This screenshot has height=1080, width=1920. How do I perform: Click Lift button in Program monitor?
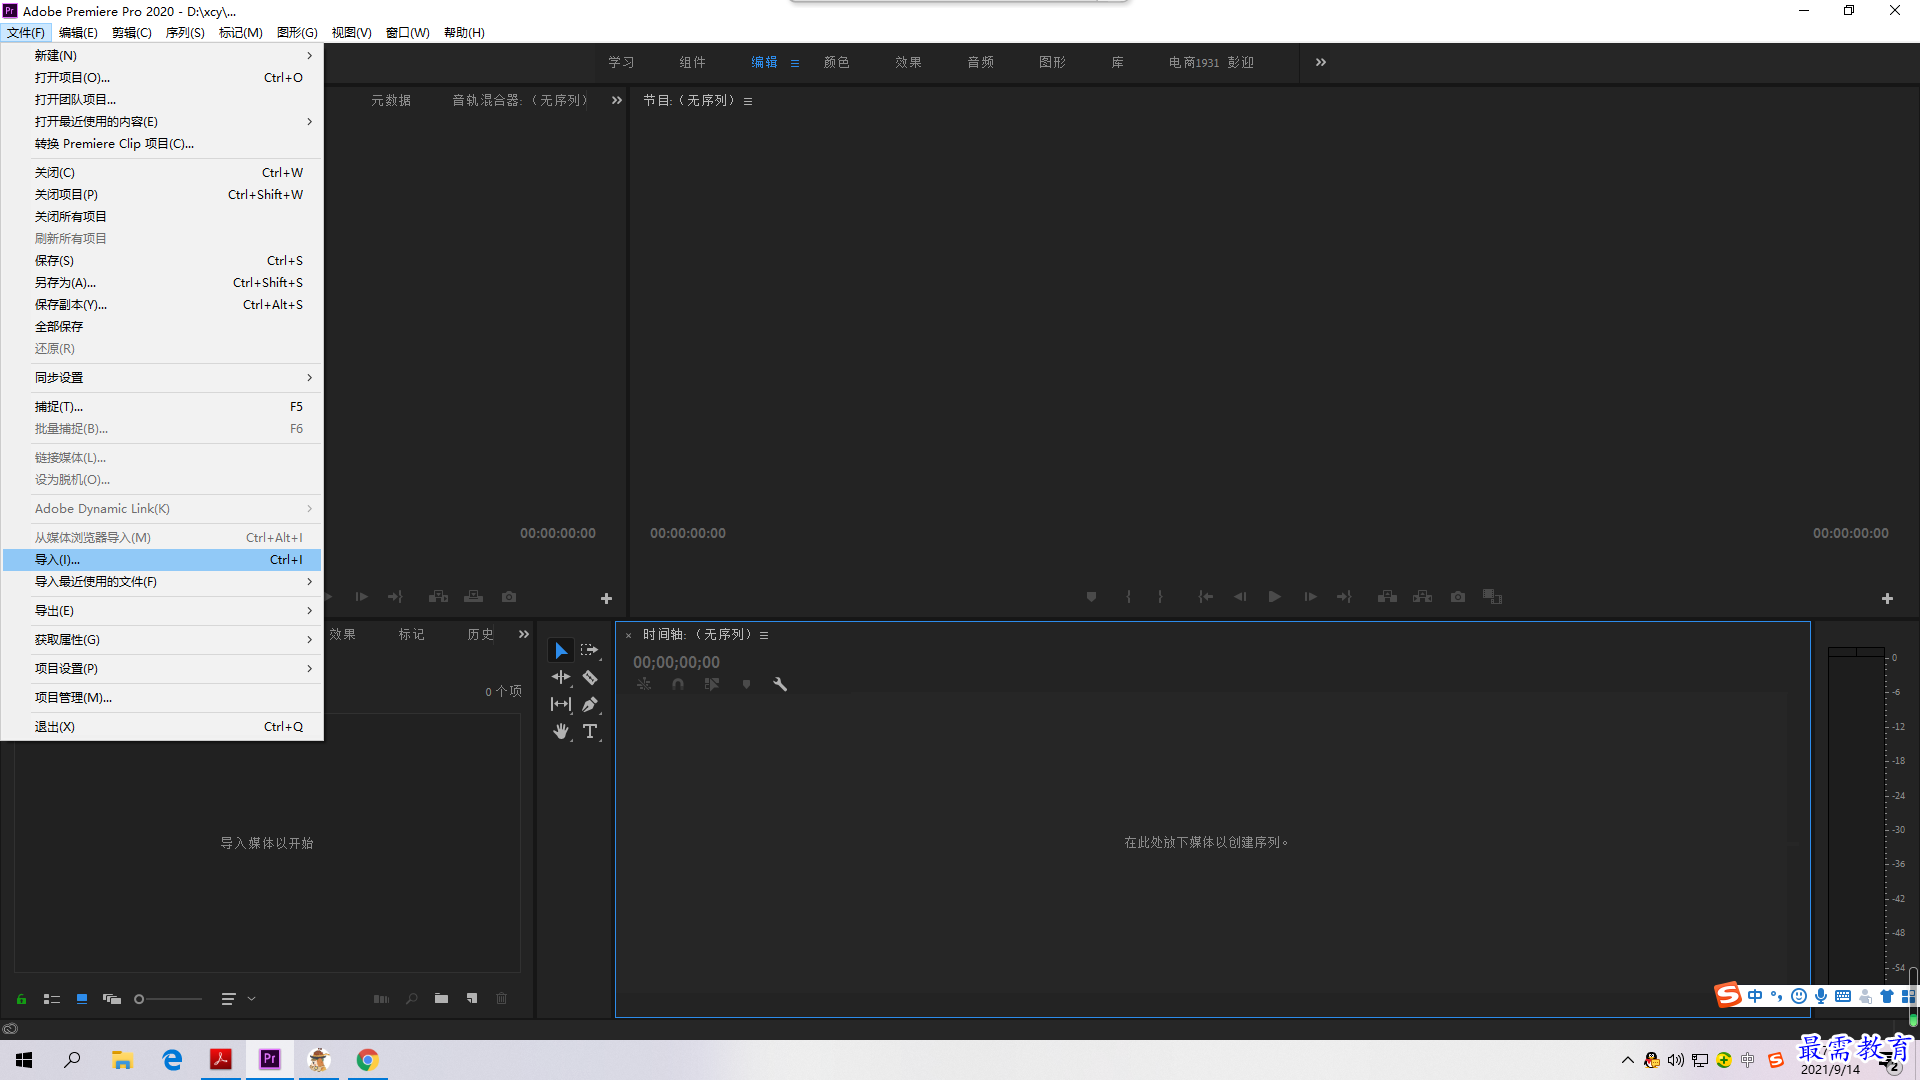coord(1387,597)
